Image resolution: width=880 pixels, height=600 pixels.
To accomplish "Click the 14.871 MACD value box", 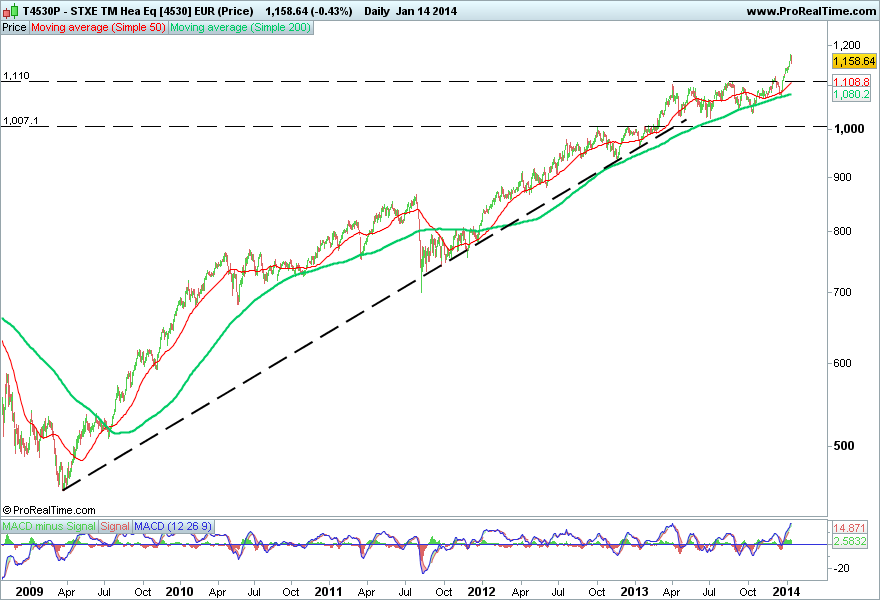I will tap(849, 528).
